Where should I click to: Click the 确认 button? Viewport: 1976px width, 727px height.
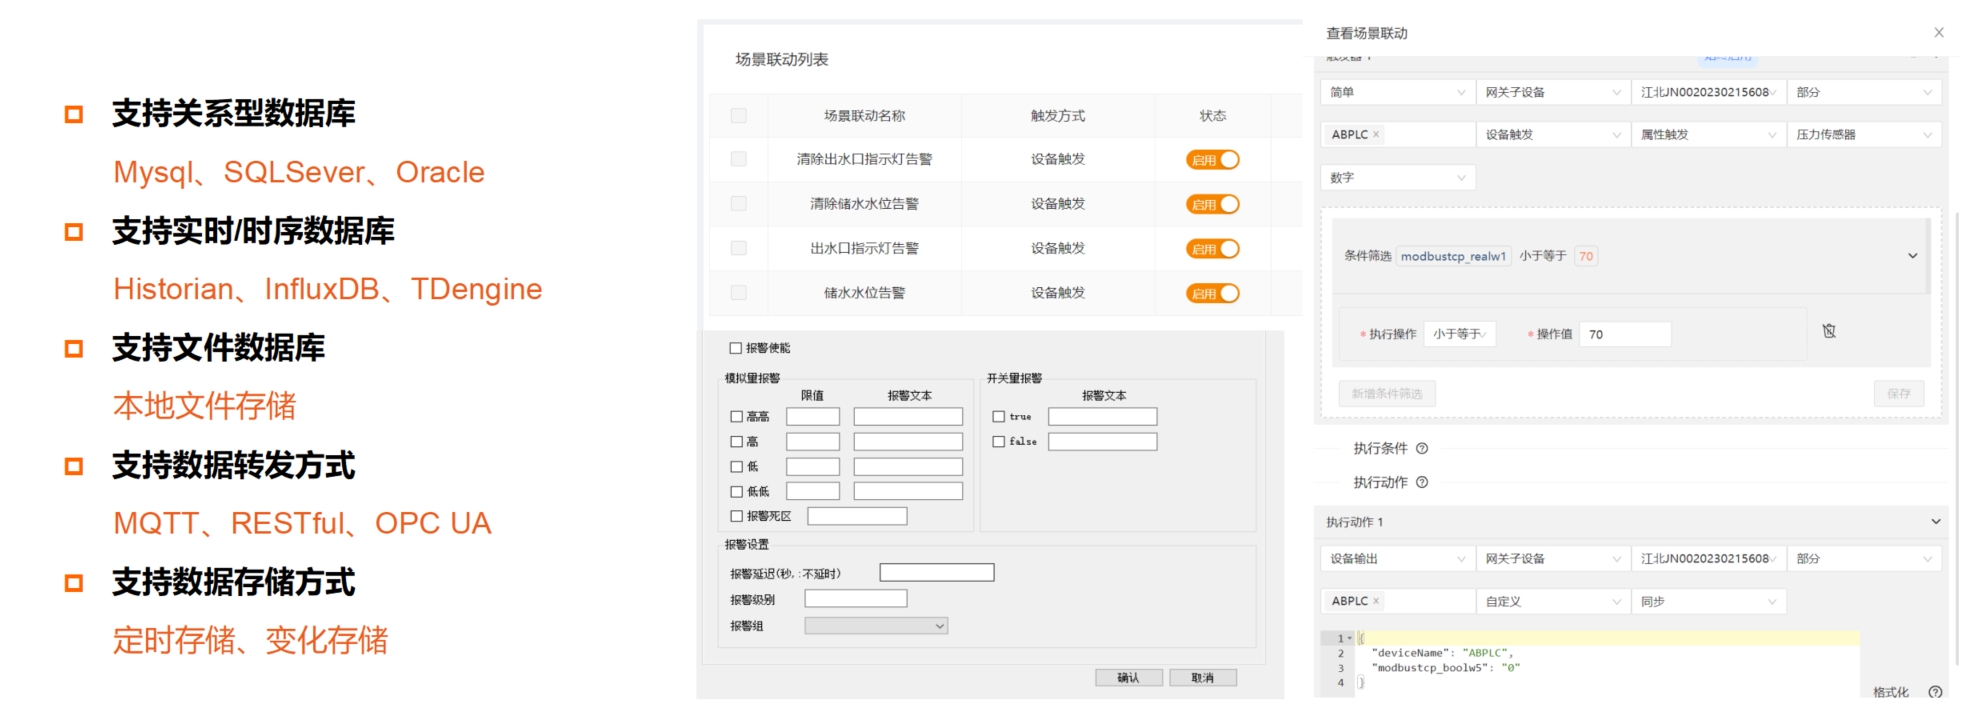pos(1128,678)
